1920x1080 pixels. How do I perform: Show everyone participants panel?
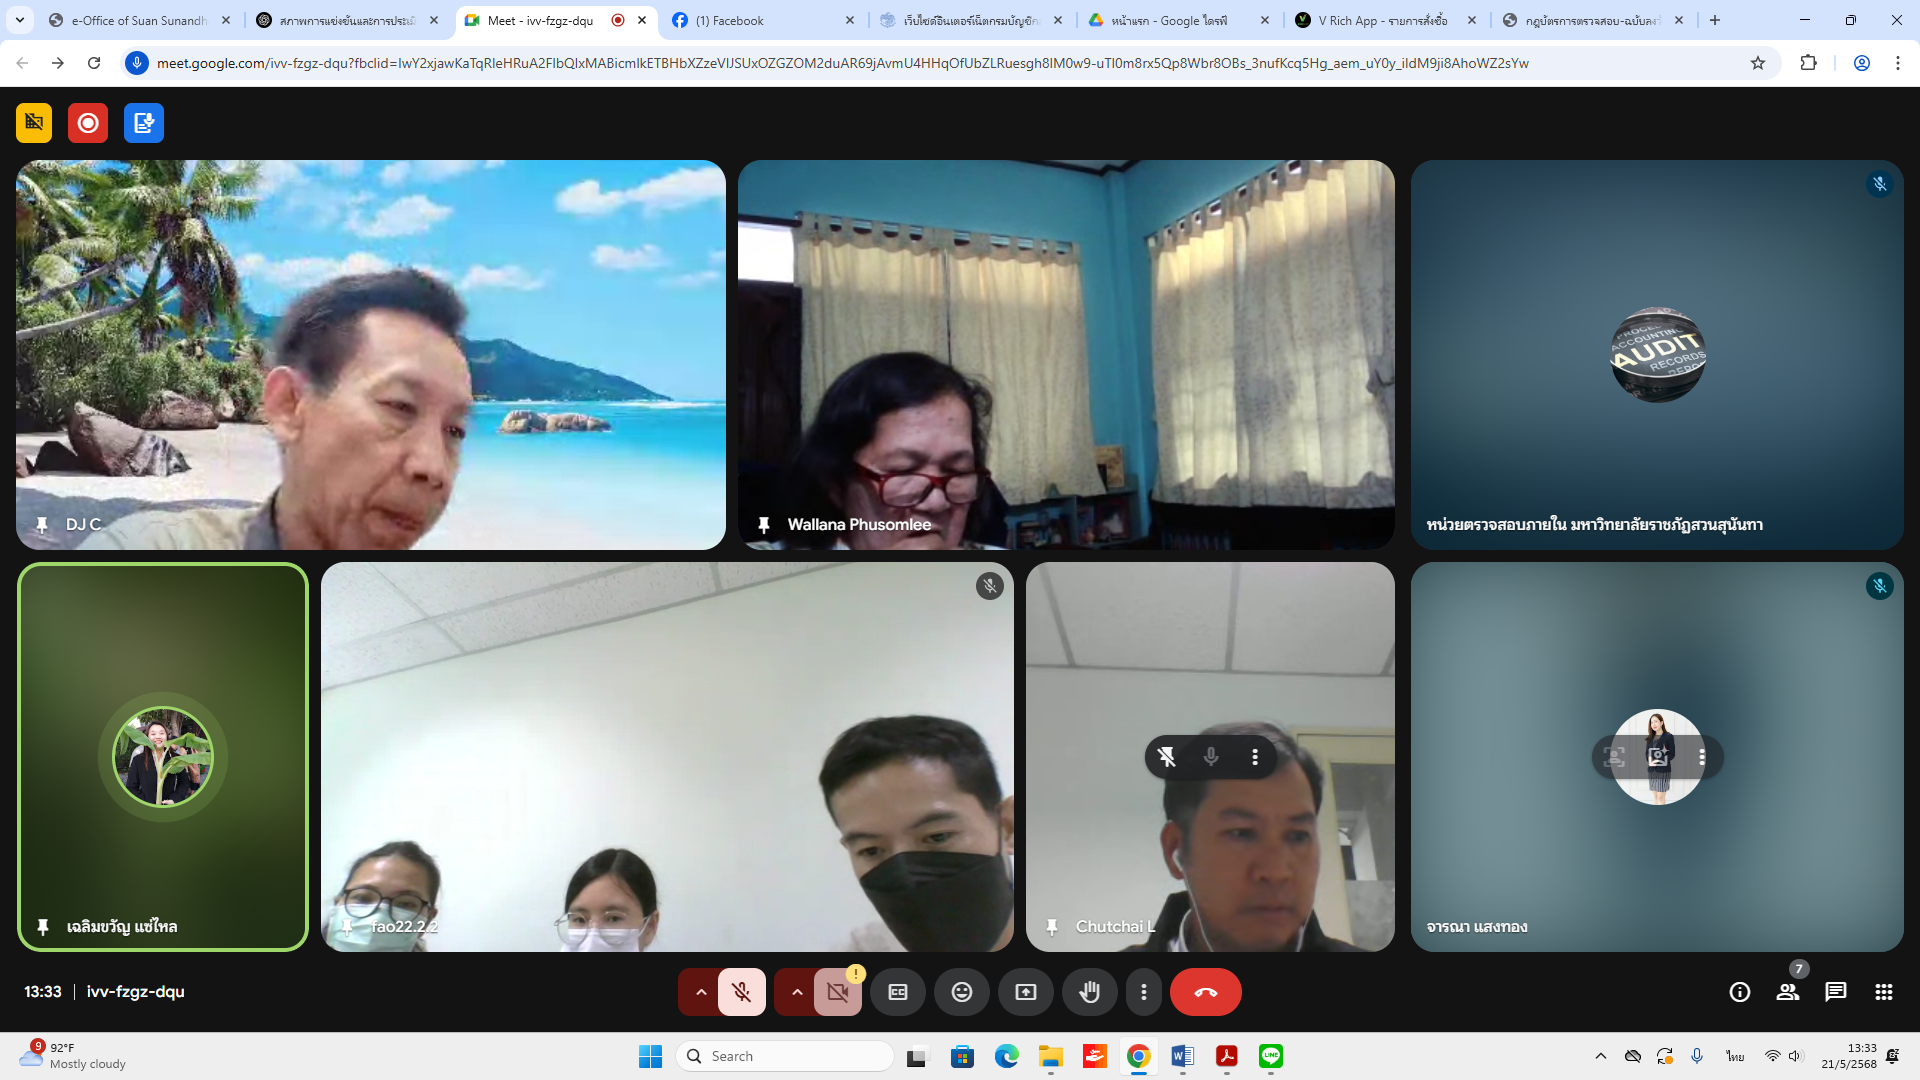click(1788, 992)
